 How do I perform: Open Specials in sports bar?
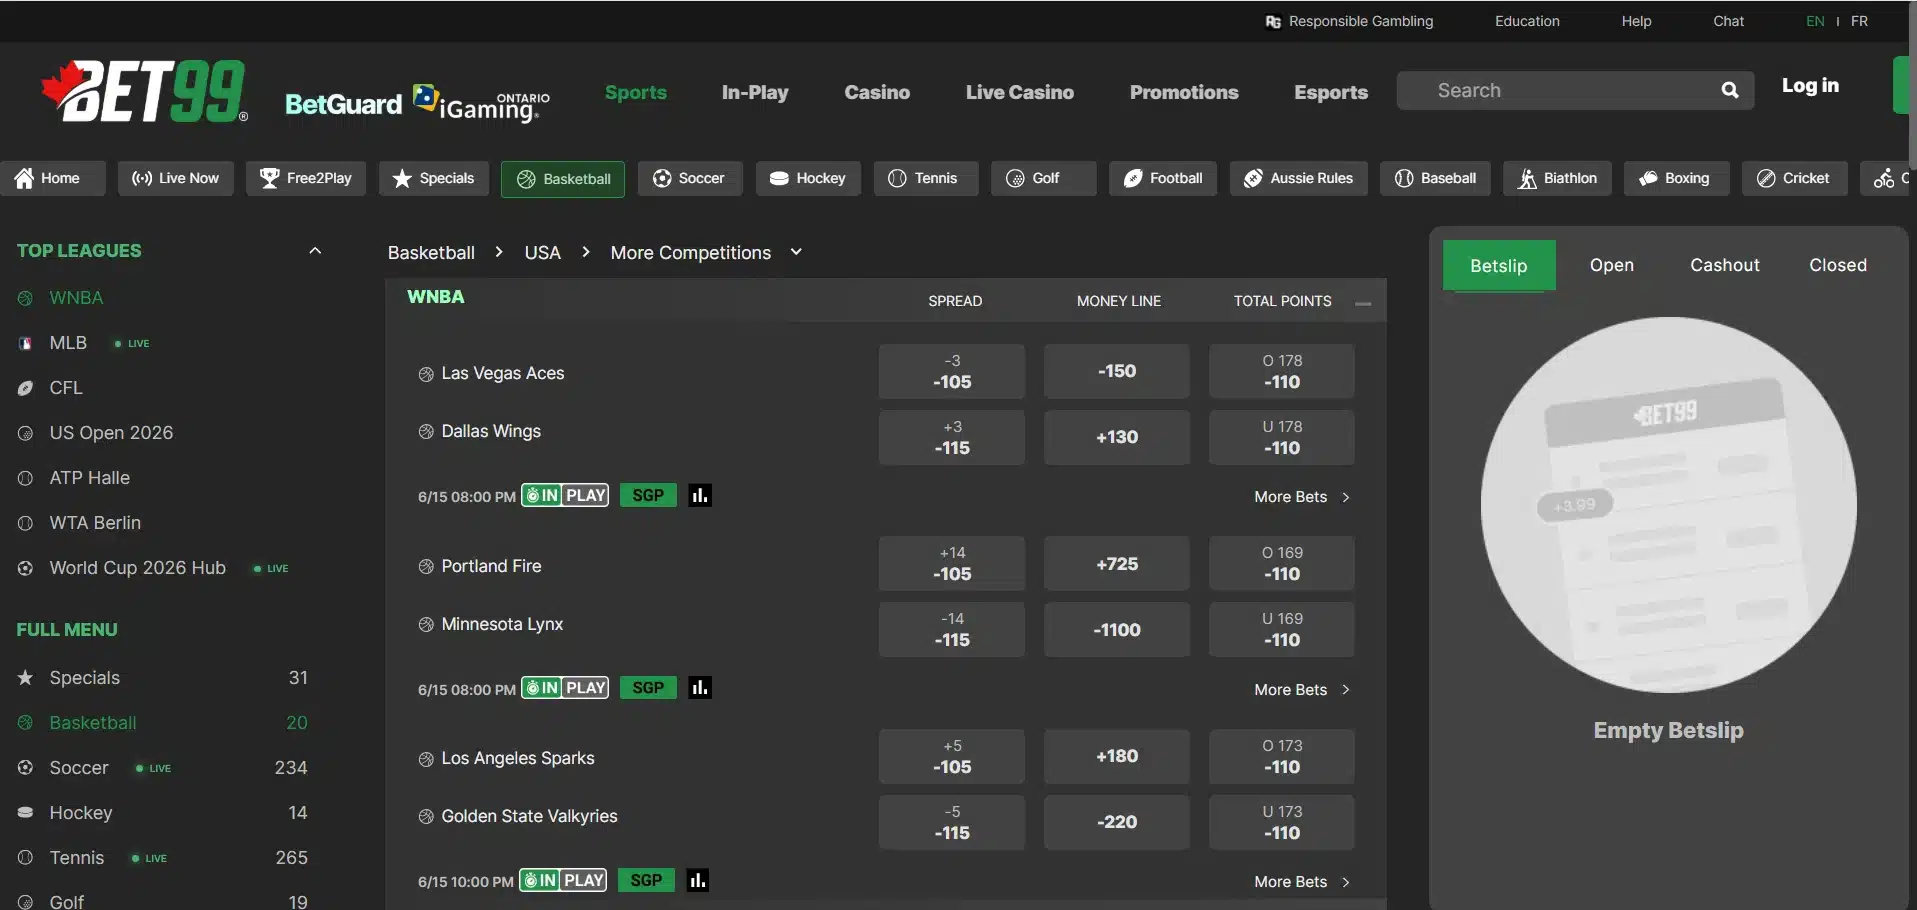pyautogui.click(x=434, y=178)
